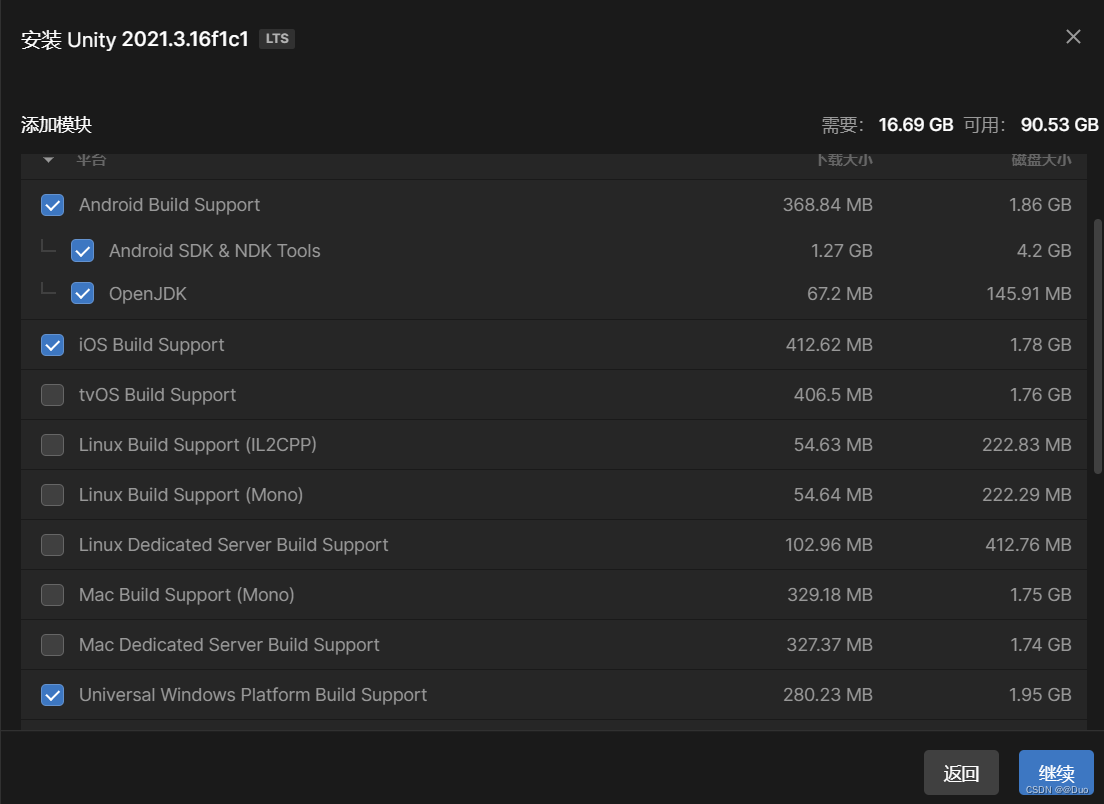Image resolution: width=1104 pixels, height=804 pixels.
Task: Click the 329.18 MB download size
Action: [x=830, y=595]
